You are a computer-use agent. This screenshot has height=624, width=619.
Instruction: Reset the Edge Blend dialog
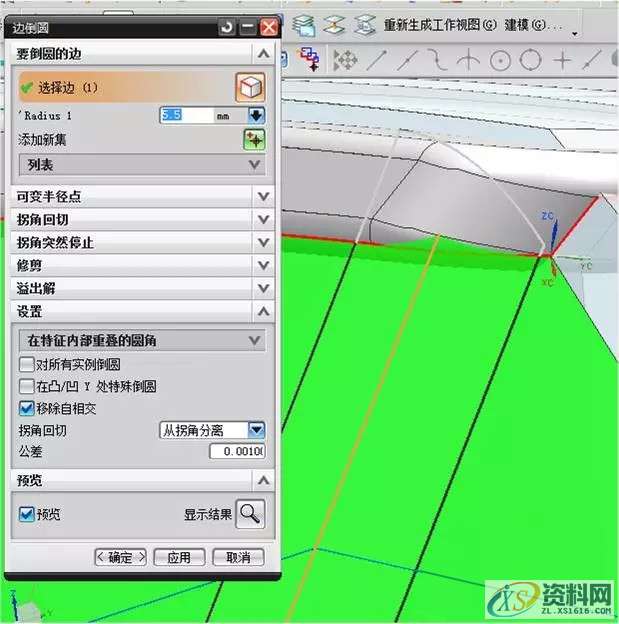point(227,27)
